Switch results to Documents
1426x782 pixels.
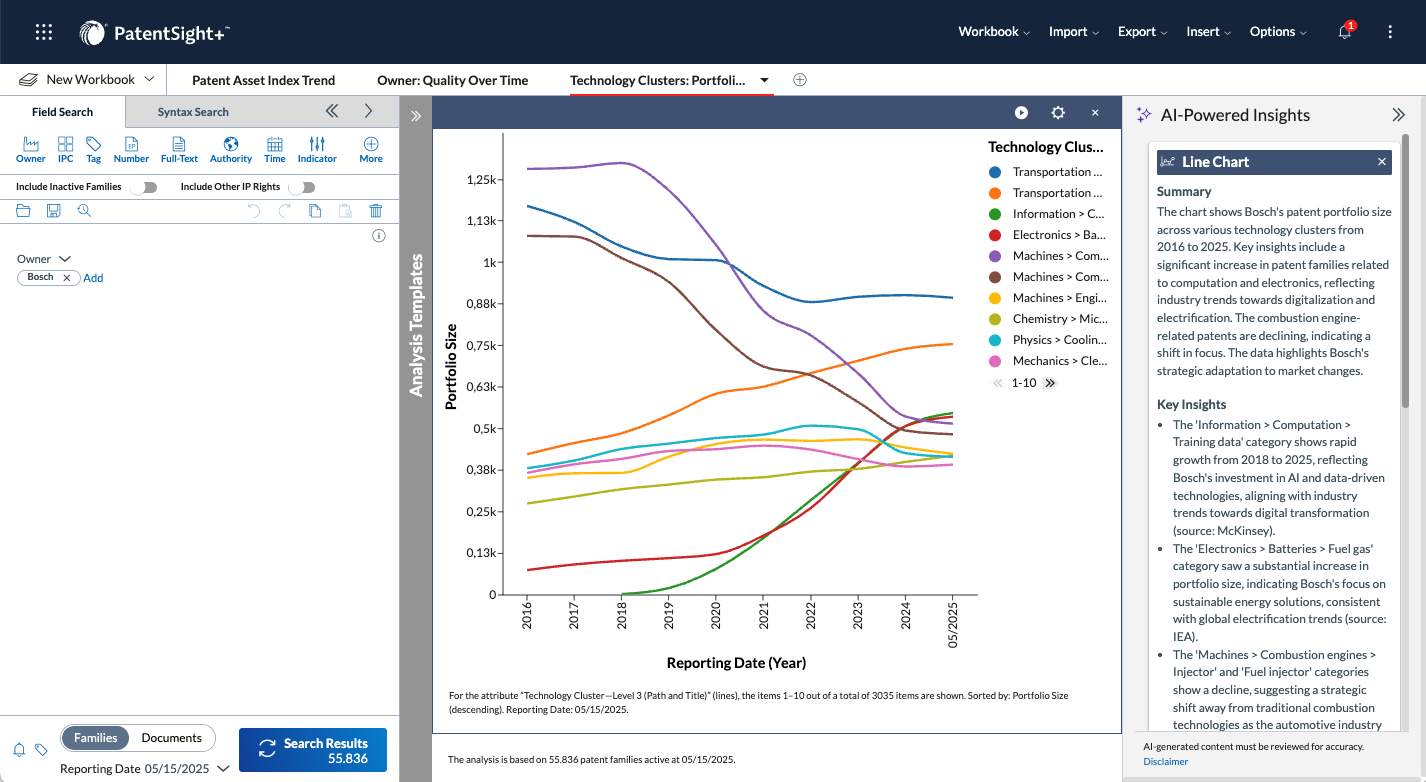172,738
